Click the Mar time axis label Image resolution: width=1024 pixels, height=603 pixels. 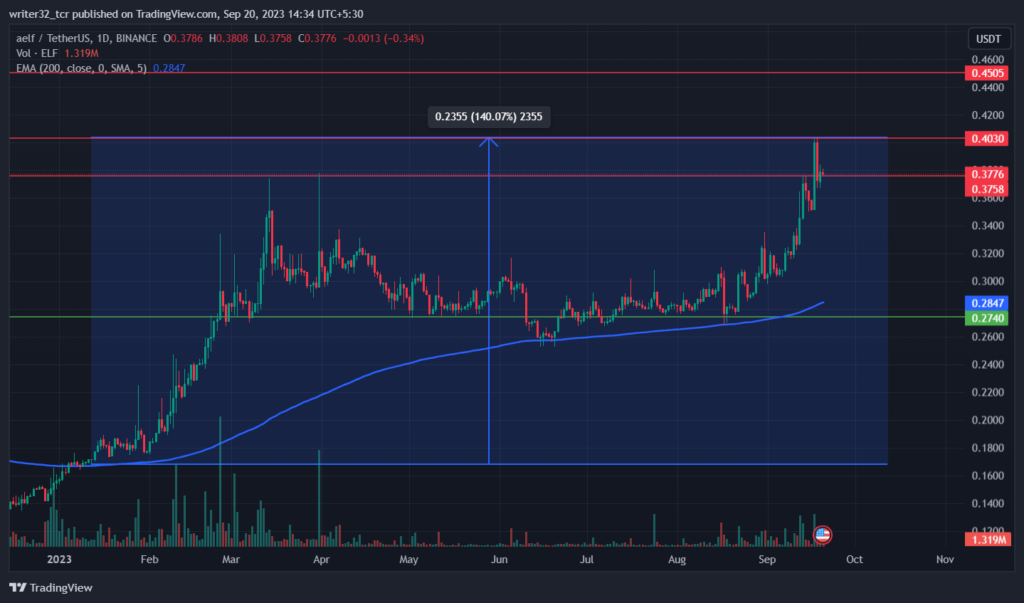pos(231,559)
